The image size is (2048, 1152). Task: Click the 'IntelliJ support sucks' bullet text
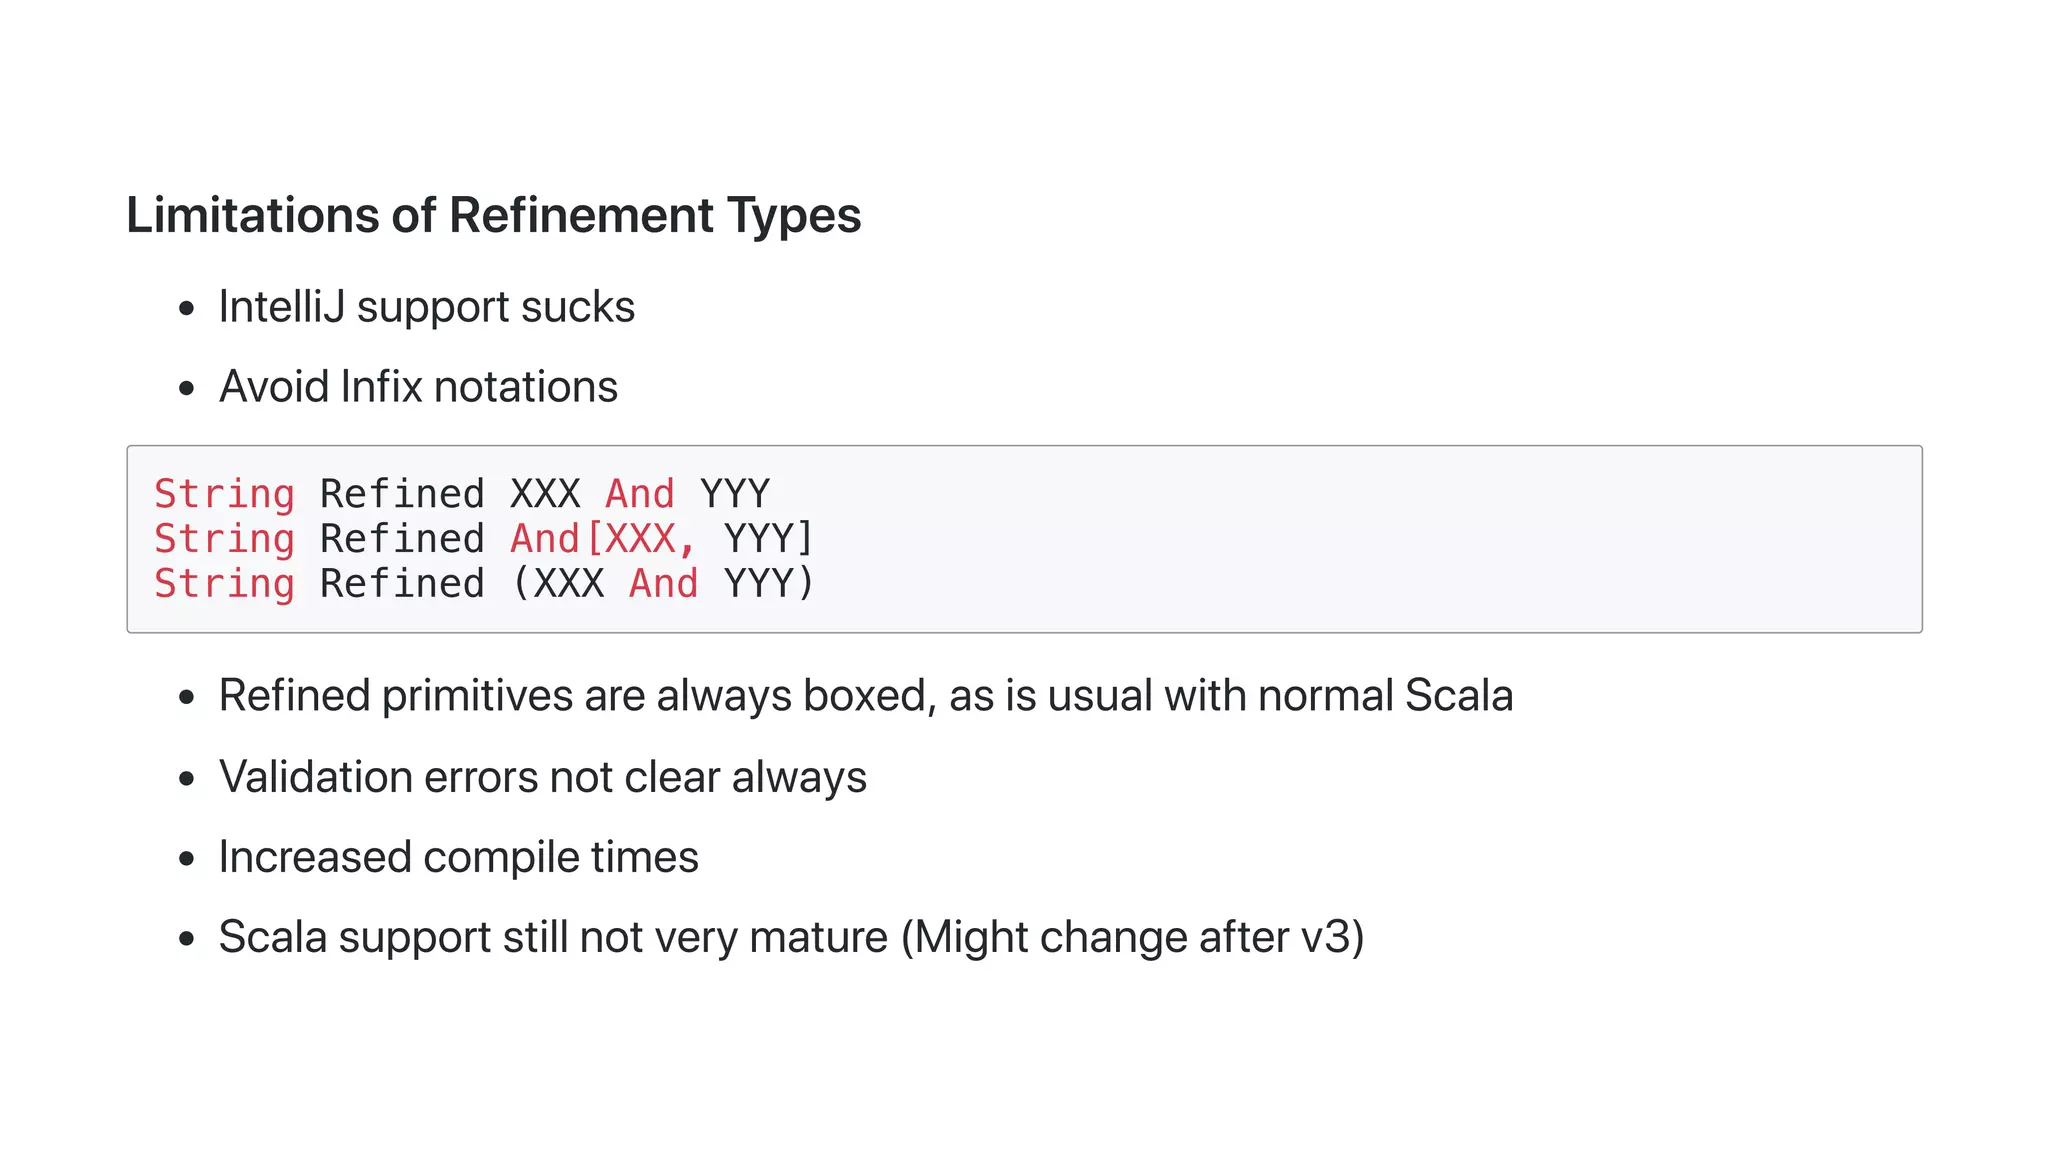tap(426, 307)
